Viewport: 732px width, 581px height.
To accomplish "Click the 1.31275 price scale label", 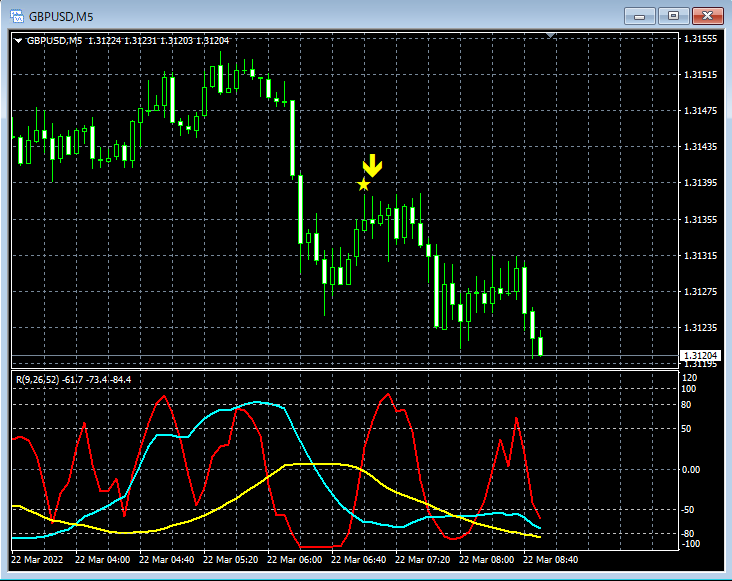I will pyautogui.click(x=700, y=291).
